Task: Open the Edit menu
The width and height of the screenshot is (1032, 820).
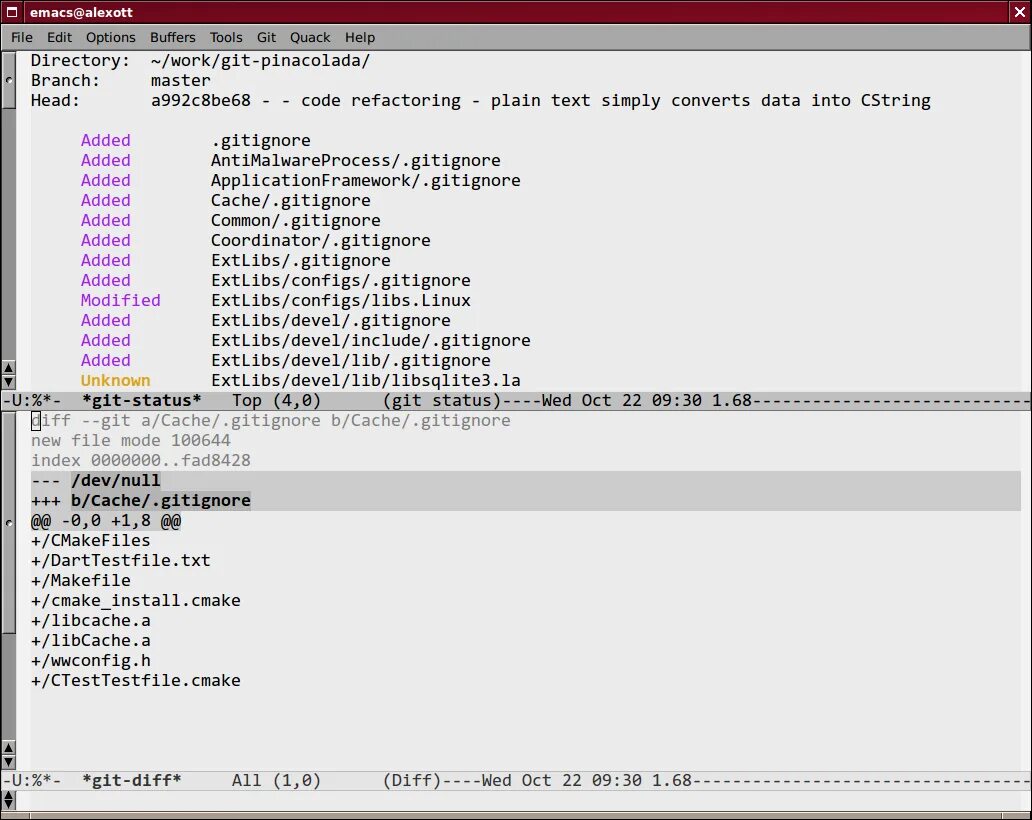Action: click(x=59, y=38)
